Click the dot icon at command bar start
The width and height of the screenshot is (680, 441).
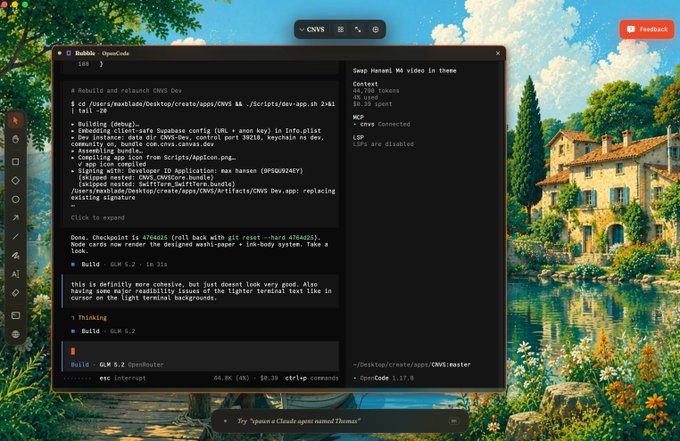point(225,421)
